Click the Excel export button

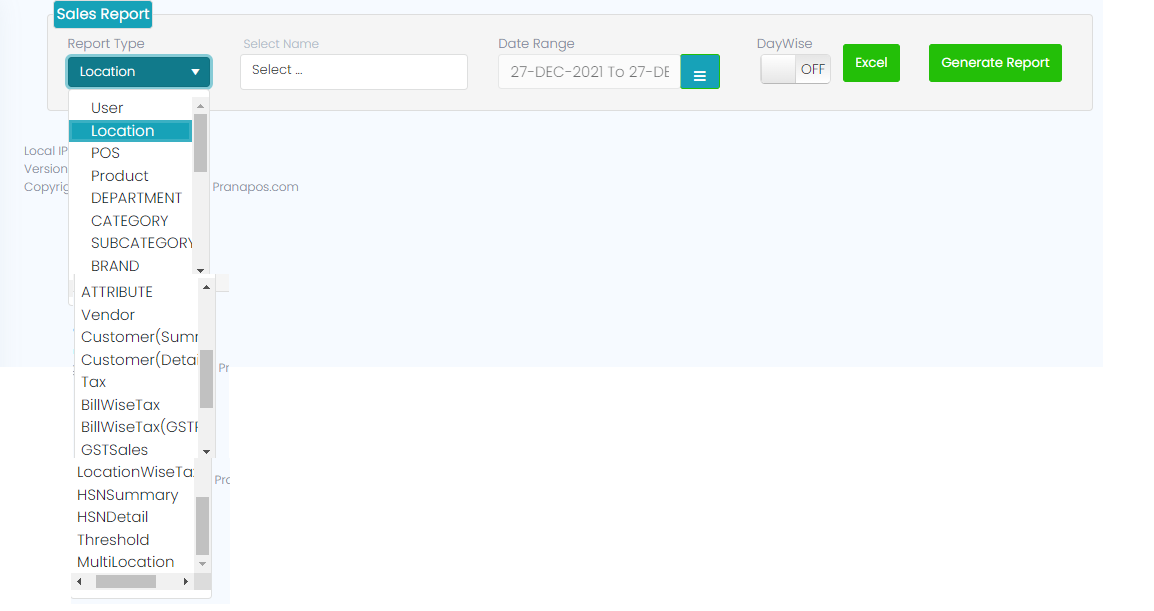tap(871, 63)
